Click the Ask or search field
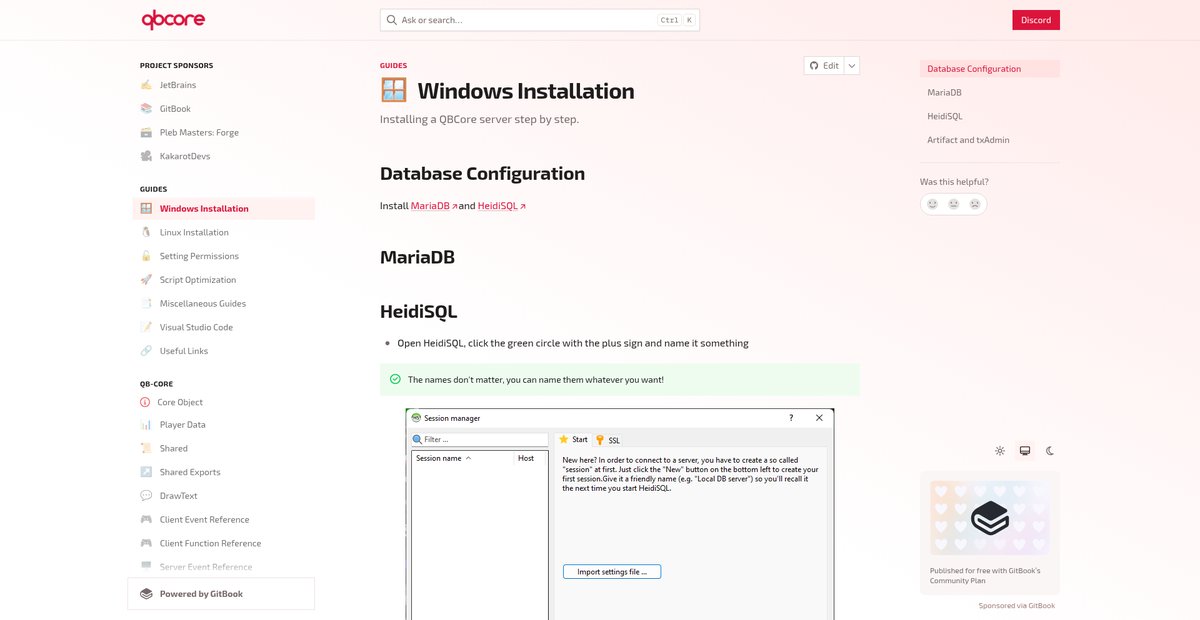The image size is (1200, 620). click(540, 20)
